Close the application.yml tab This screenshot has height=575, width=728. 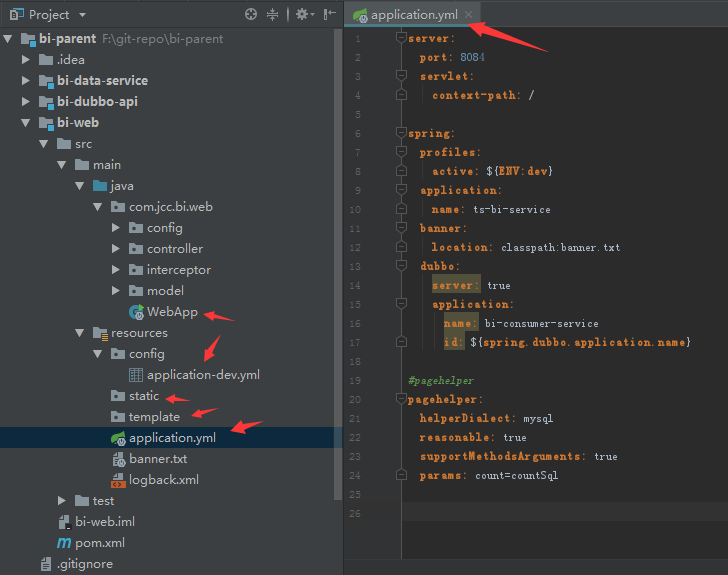pos(469,15)
